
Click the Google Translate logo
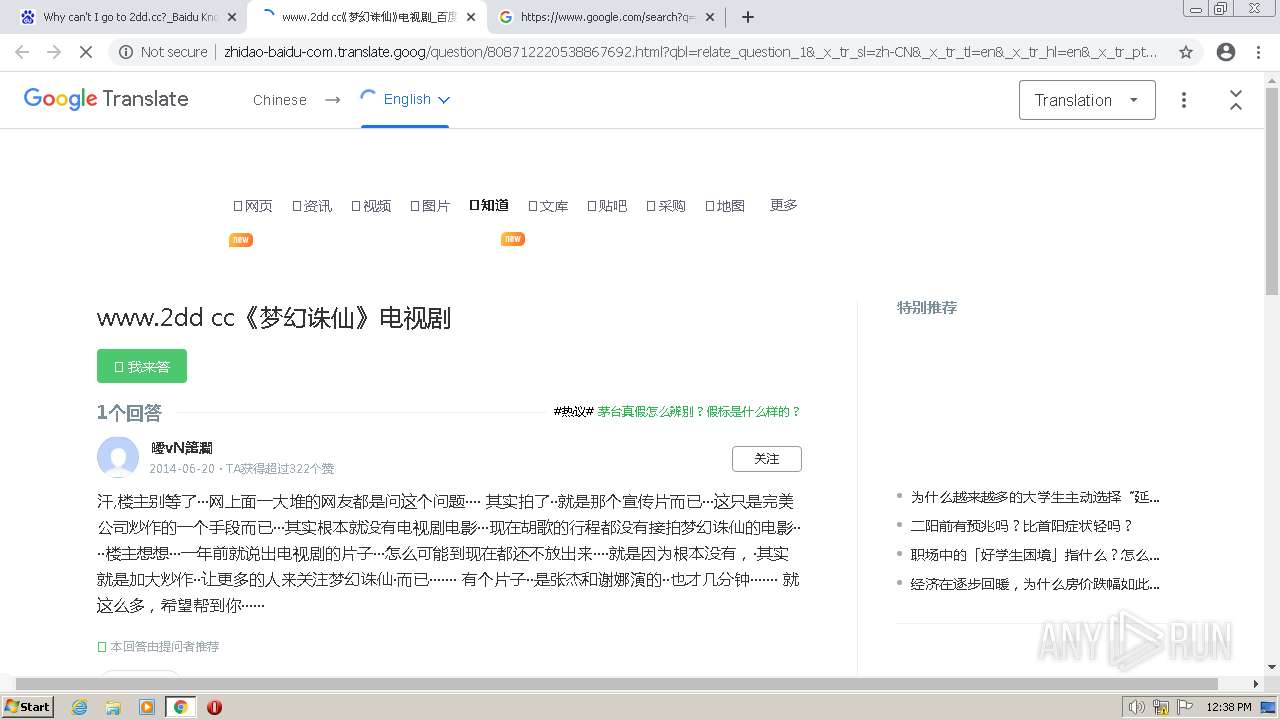[x=106, y=99]
